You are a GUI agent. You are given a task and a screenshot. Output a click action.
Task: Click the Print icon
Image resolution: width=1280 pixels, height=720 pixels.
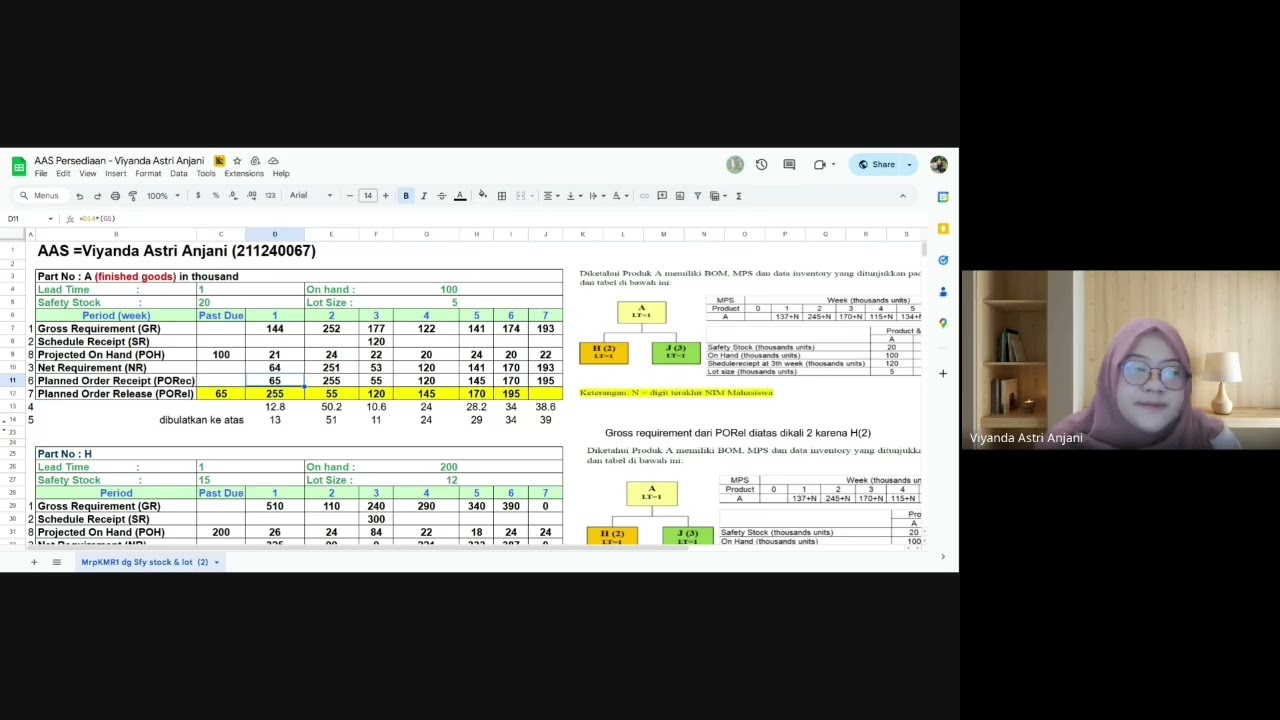tap(115, 196)
